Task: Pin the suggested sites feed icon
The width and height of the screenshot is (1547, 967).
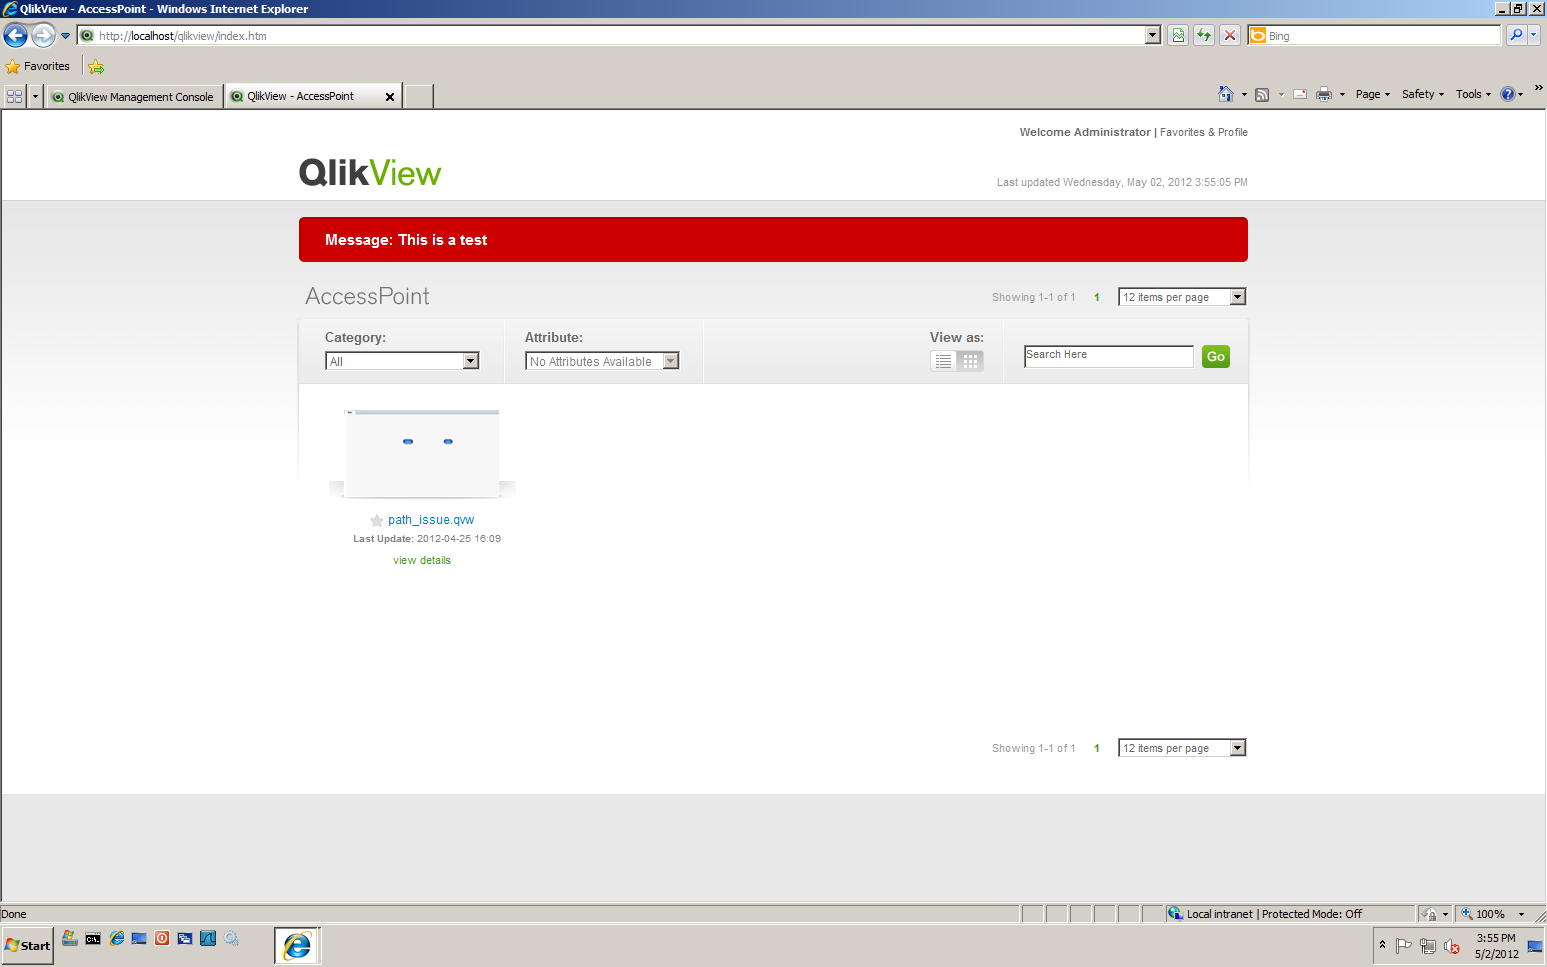Action: pyautogui.click(x=1262, y=93)
